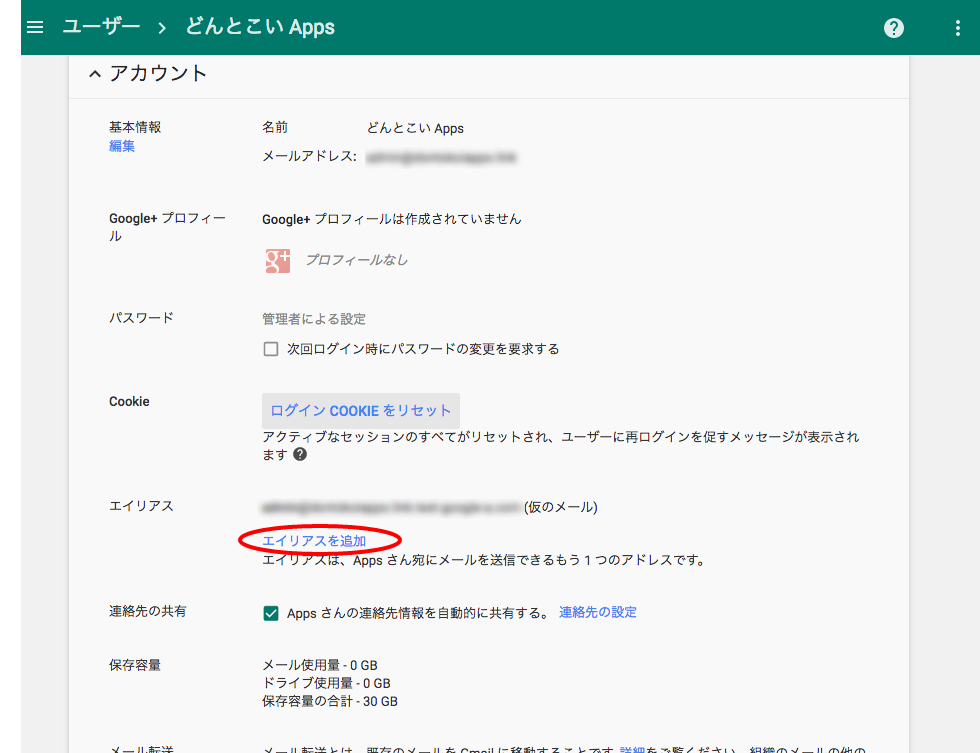Click 名前 value どんとこい Apps
Screen dimensions: 980x753
415,128
